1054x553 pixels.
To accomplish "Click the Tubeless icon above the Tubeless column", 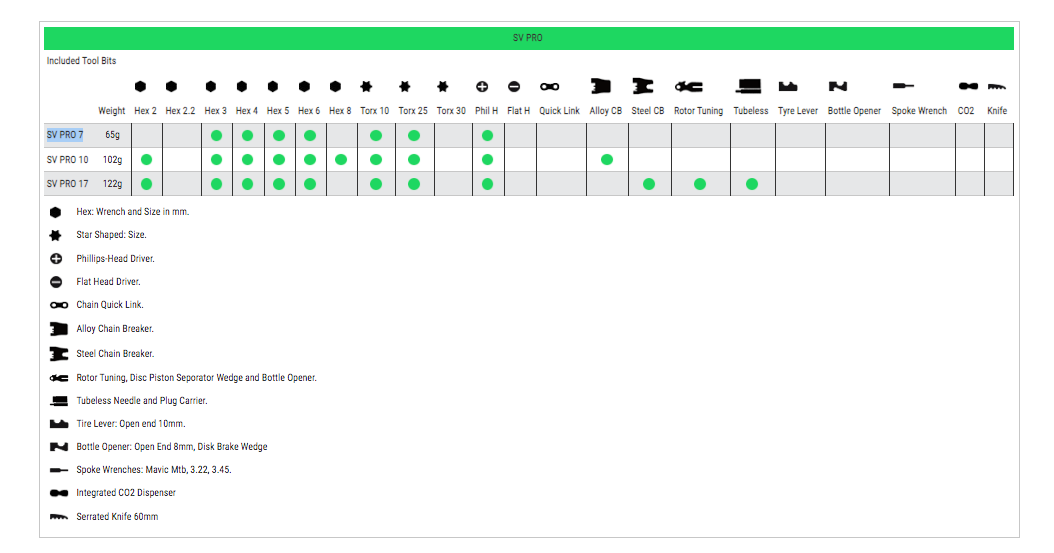I will (x=749, y=87).
